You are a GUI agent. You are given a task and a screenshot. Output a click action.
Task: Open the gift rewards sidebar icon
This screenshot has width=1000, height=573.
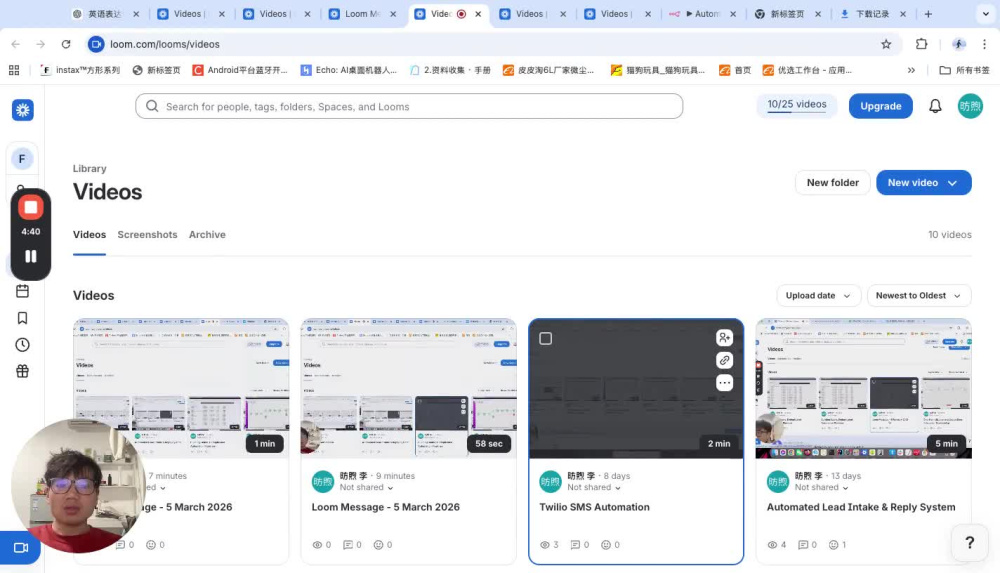22,371
